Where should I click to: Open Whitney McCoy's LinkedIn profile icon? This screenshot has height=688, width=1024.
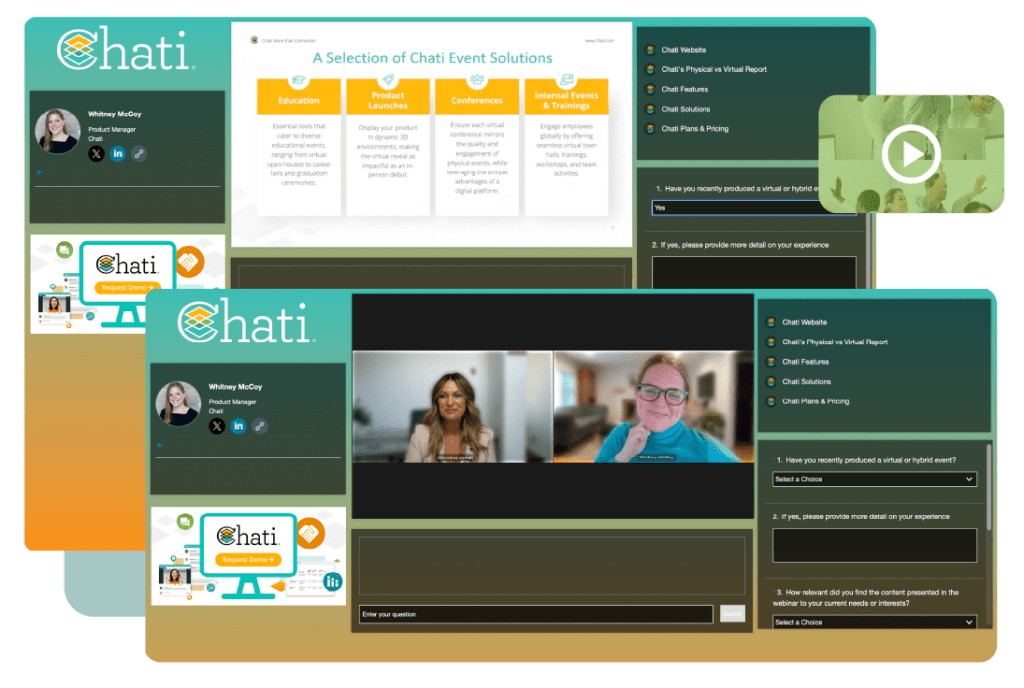[238, 426]
